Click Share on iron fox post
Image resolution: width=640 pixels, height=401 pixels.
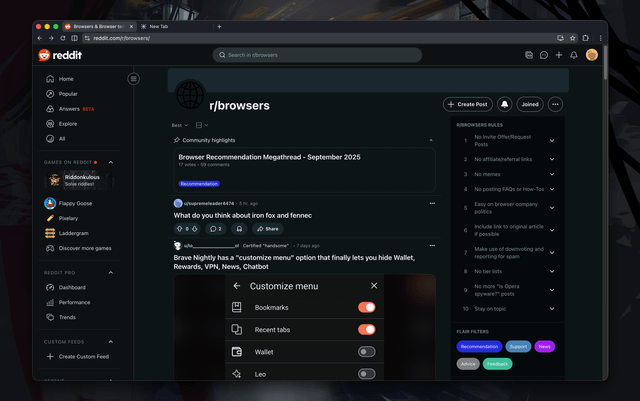[268, 229]
